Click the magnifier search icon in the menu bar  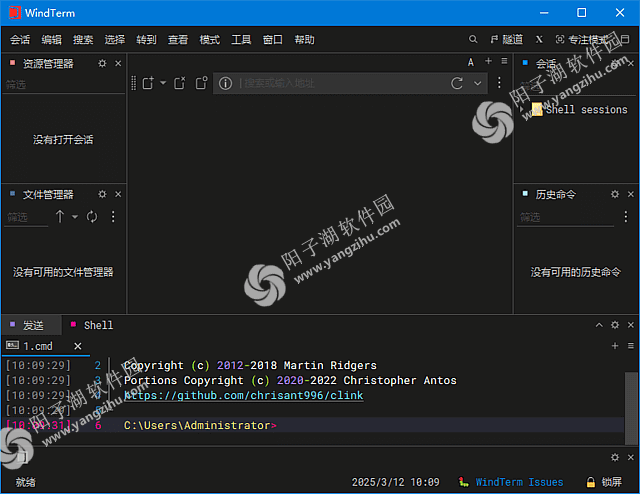(x=473, y=39)
